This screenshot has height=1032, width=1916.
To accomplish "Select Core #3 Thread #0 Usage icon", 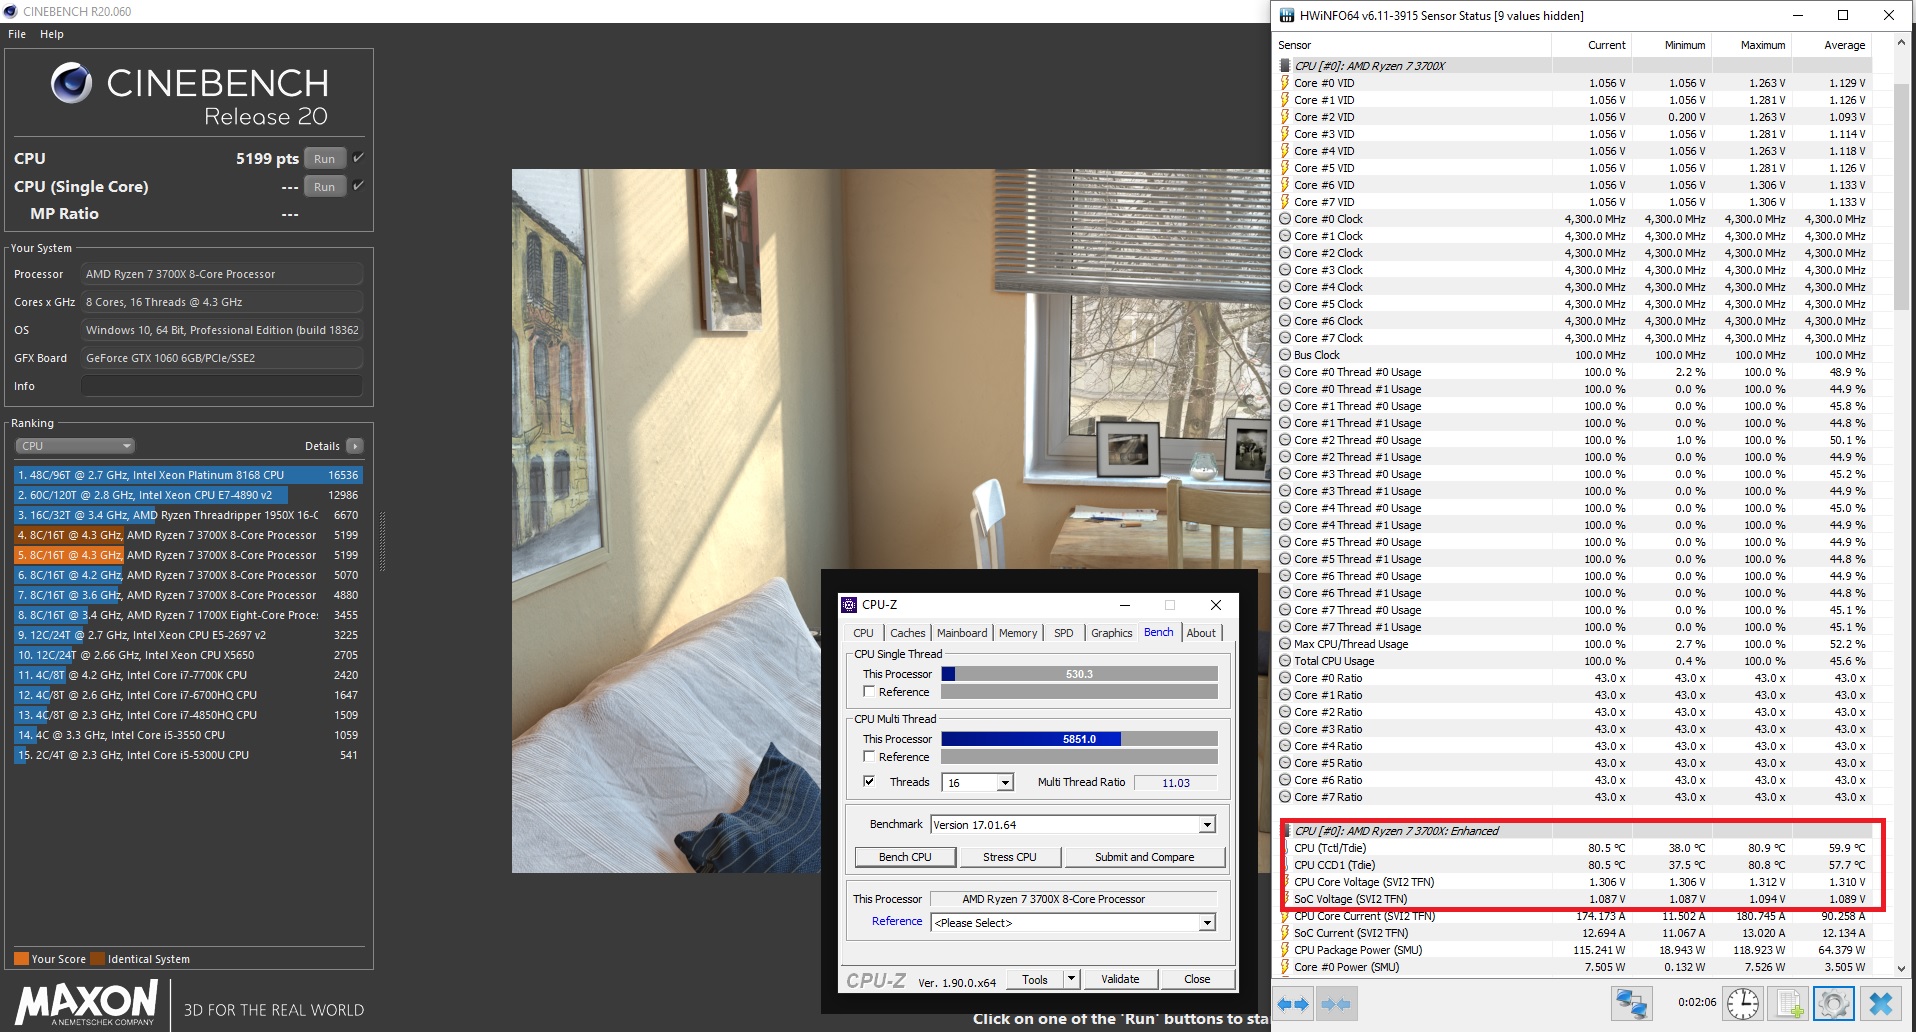I will click(x=1285, y=474).
